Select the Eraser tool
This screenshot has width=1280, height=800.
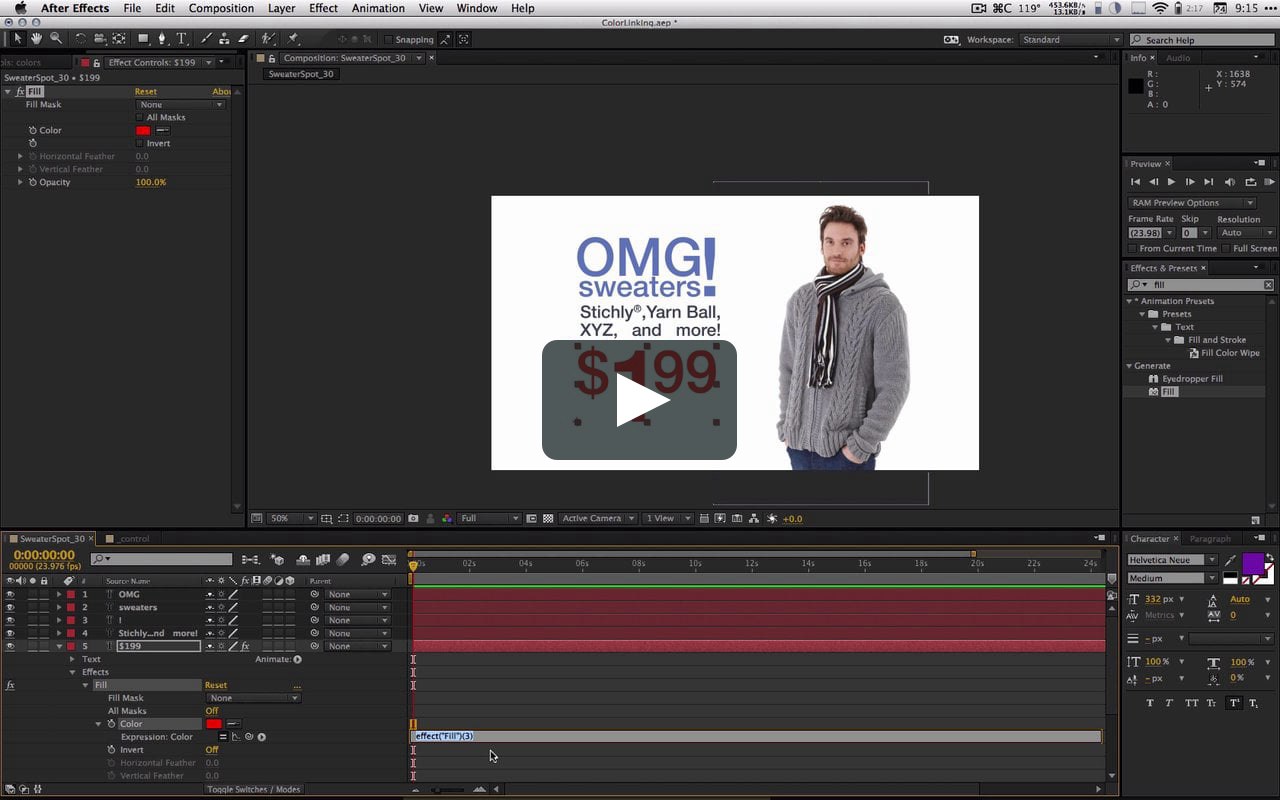[243, 39]
